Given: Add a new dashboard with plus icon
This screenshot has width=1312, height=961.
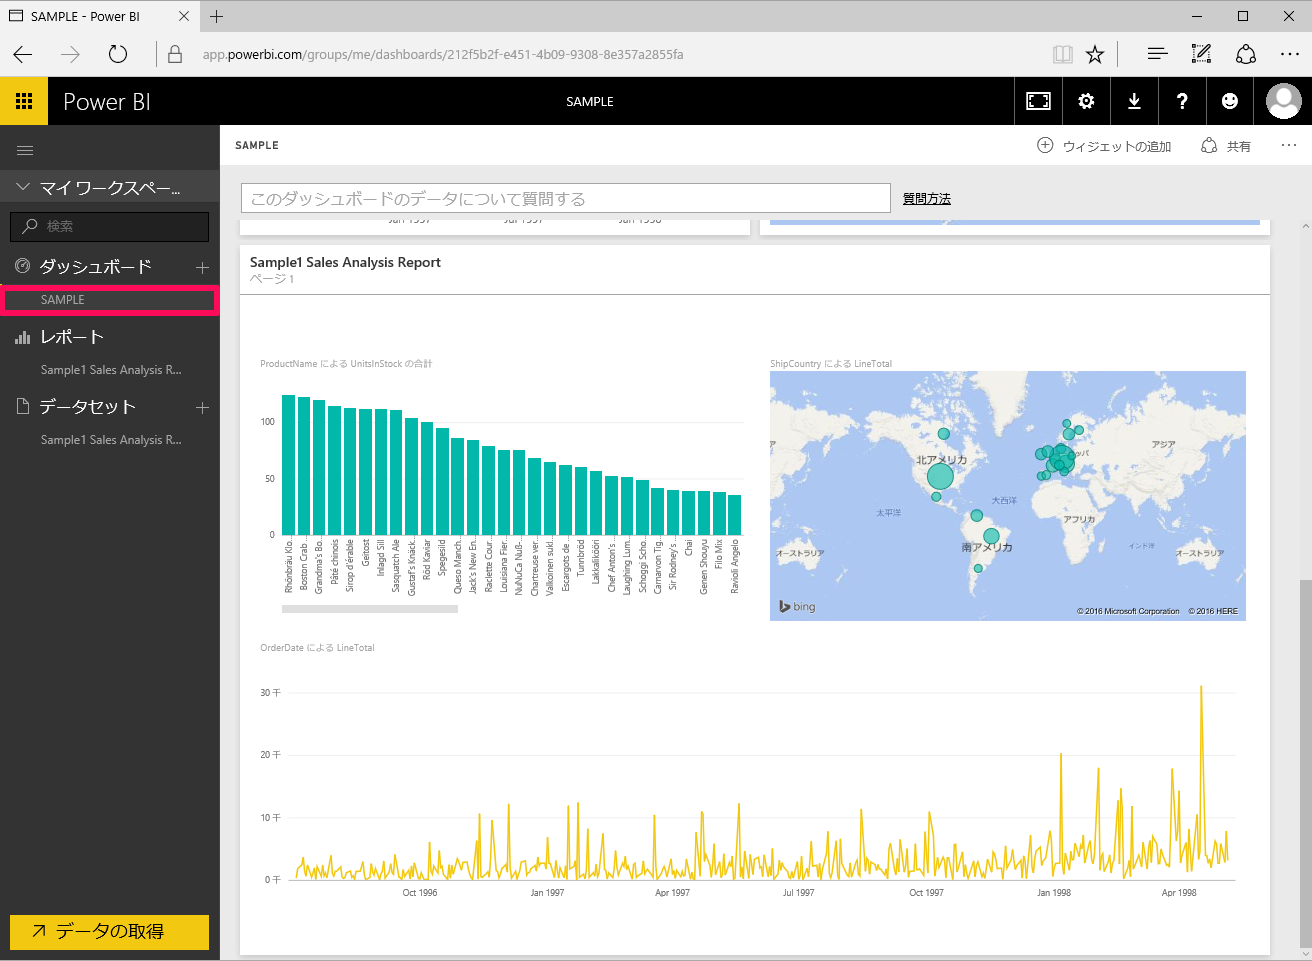Looking at the screenshot, I should tap(202, 267).
